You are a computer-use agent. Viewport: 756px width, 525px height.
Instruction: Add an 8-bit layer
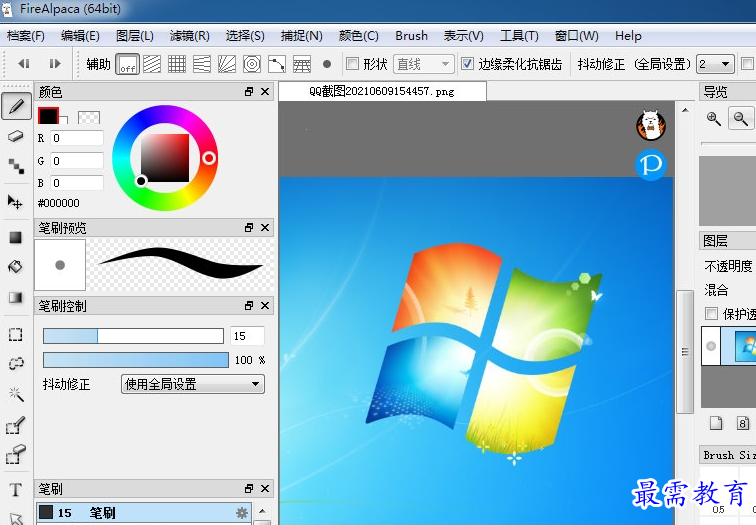[x=743, y=423]
